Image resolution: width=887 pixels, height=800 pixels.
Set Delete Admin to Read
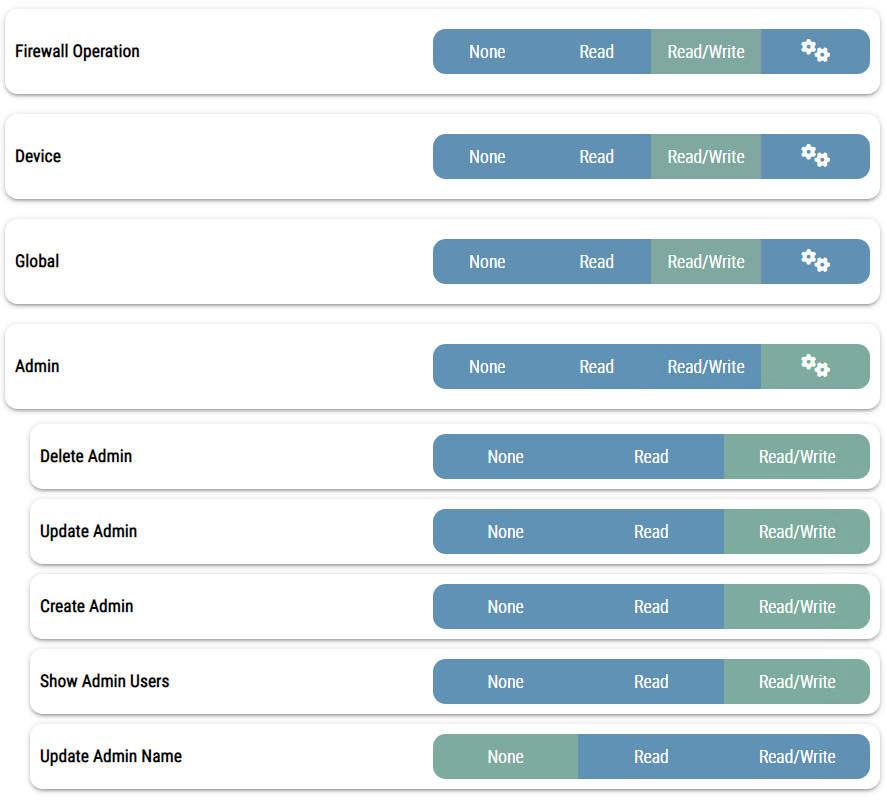[x=650, y=457]
